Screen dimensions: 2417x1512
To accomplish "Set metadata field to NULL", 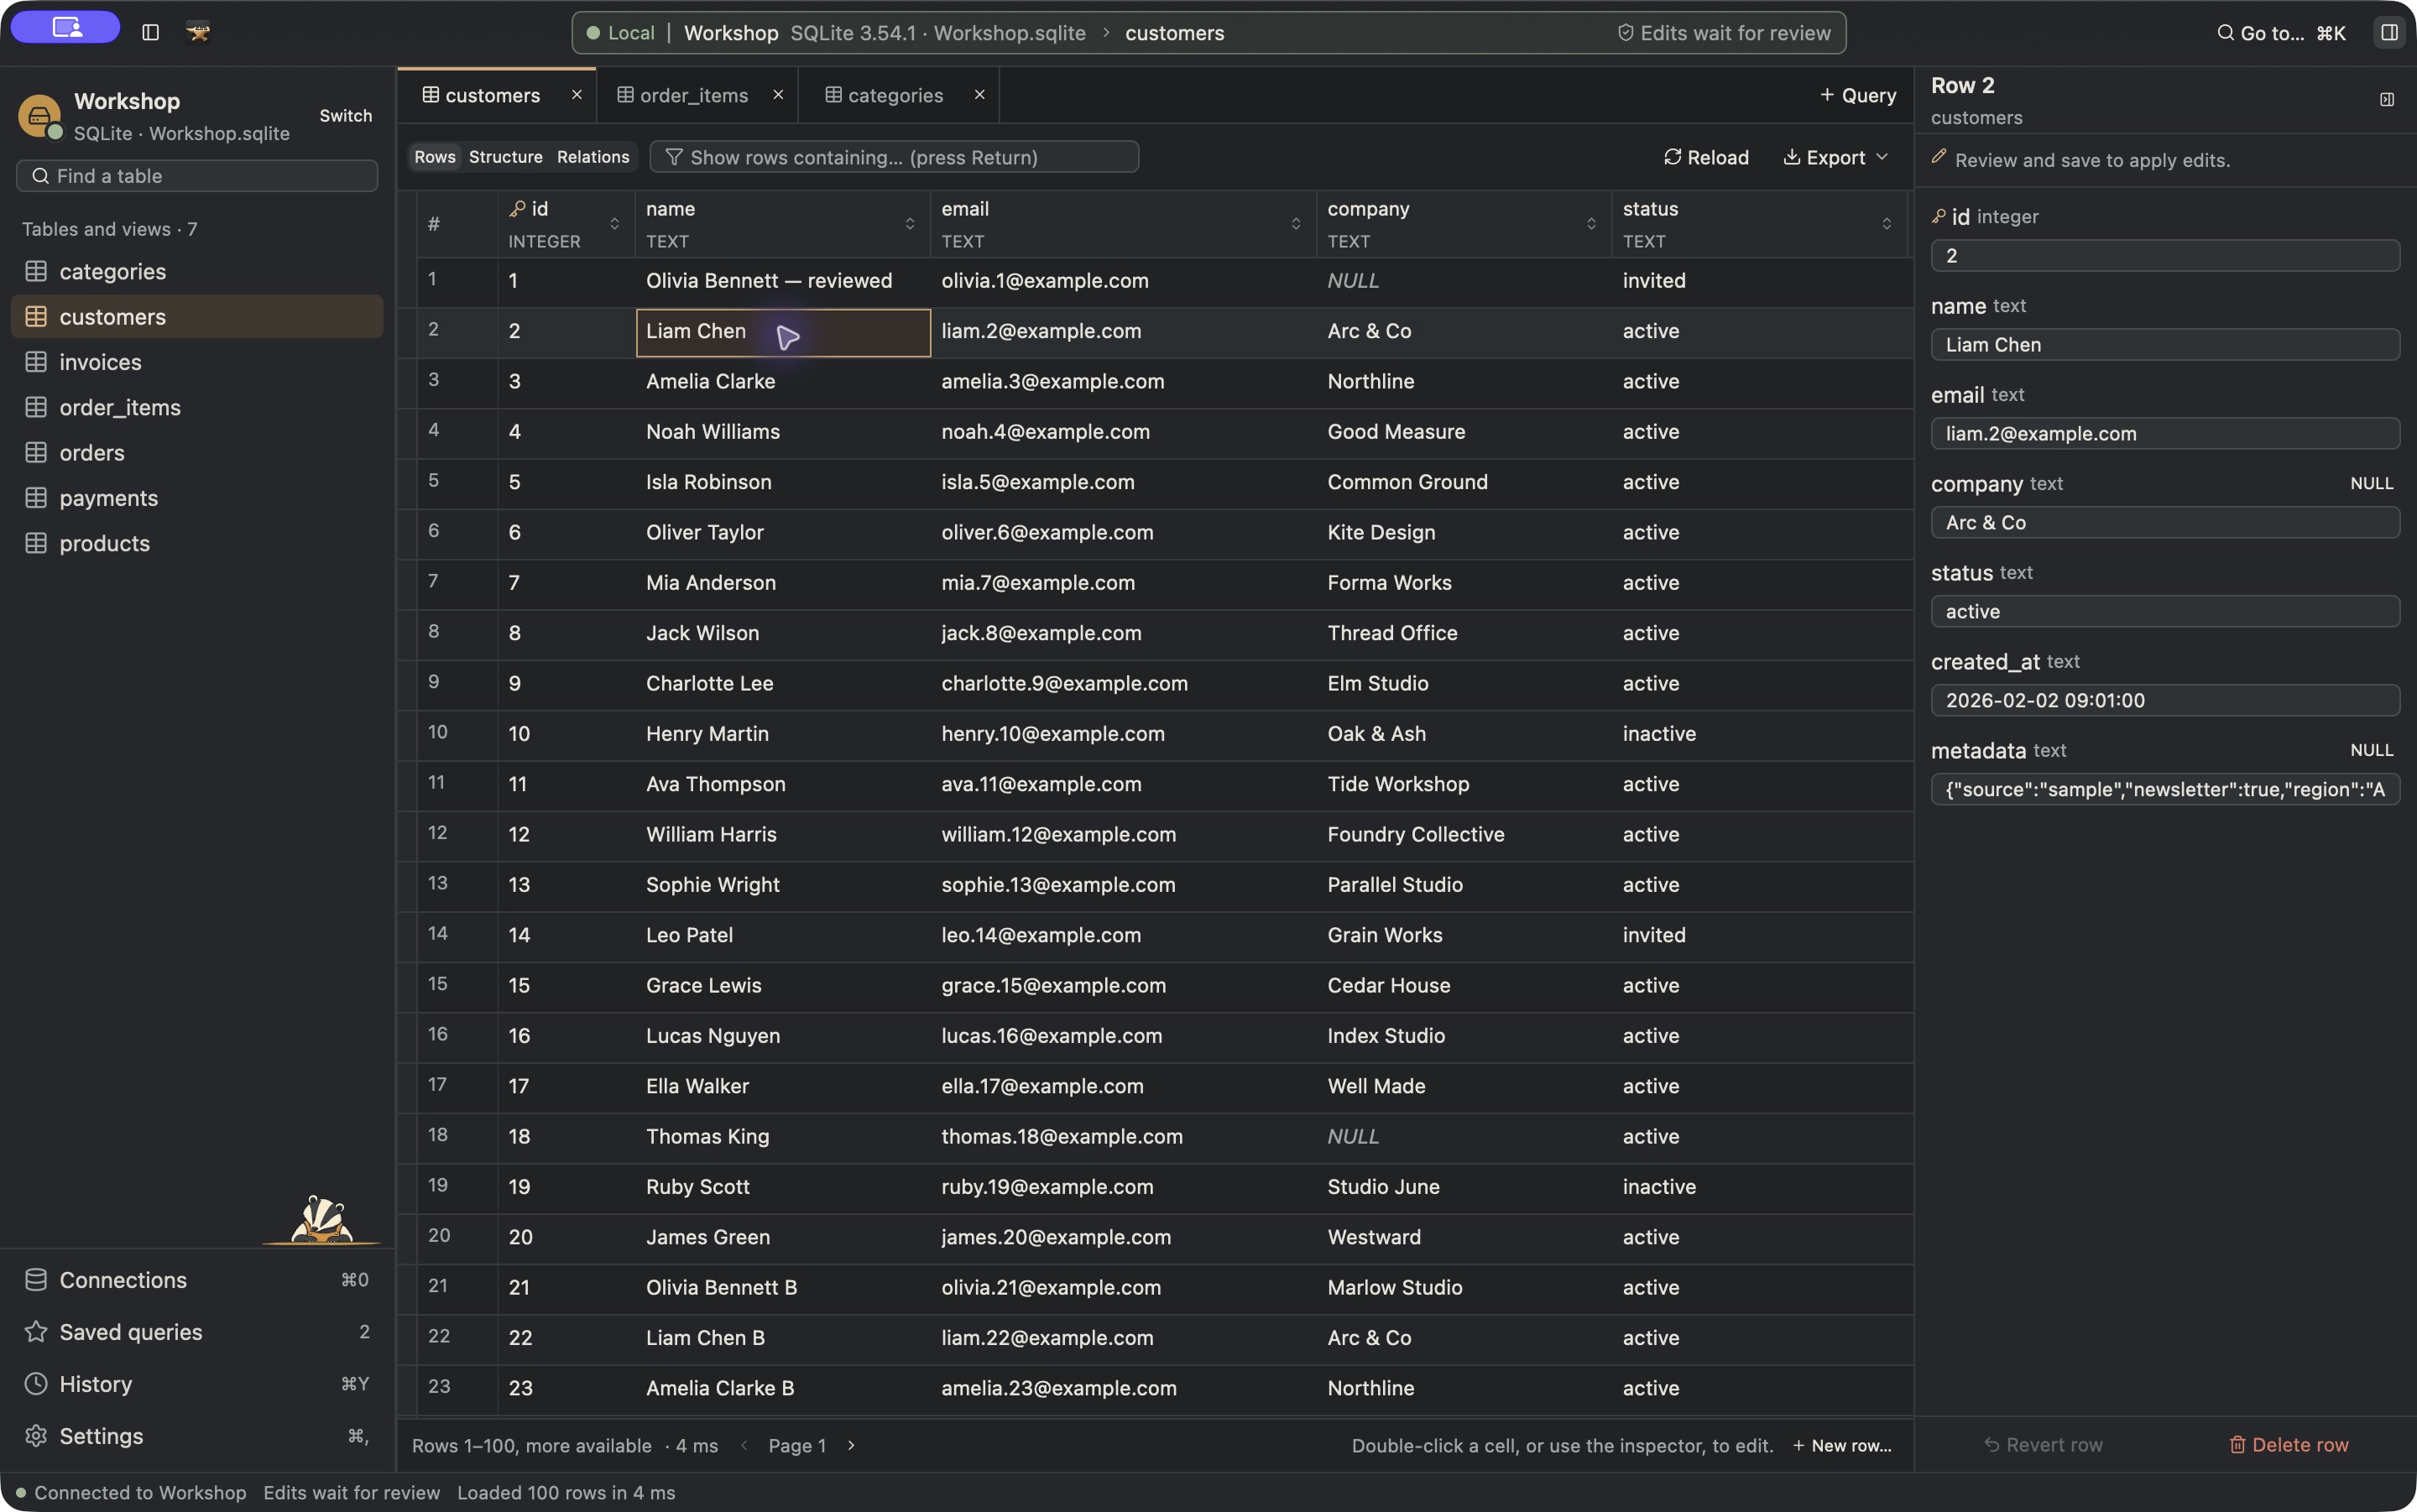I will click(x=2371, y=750).
